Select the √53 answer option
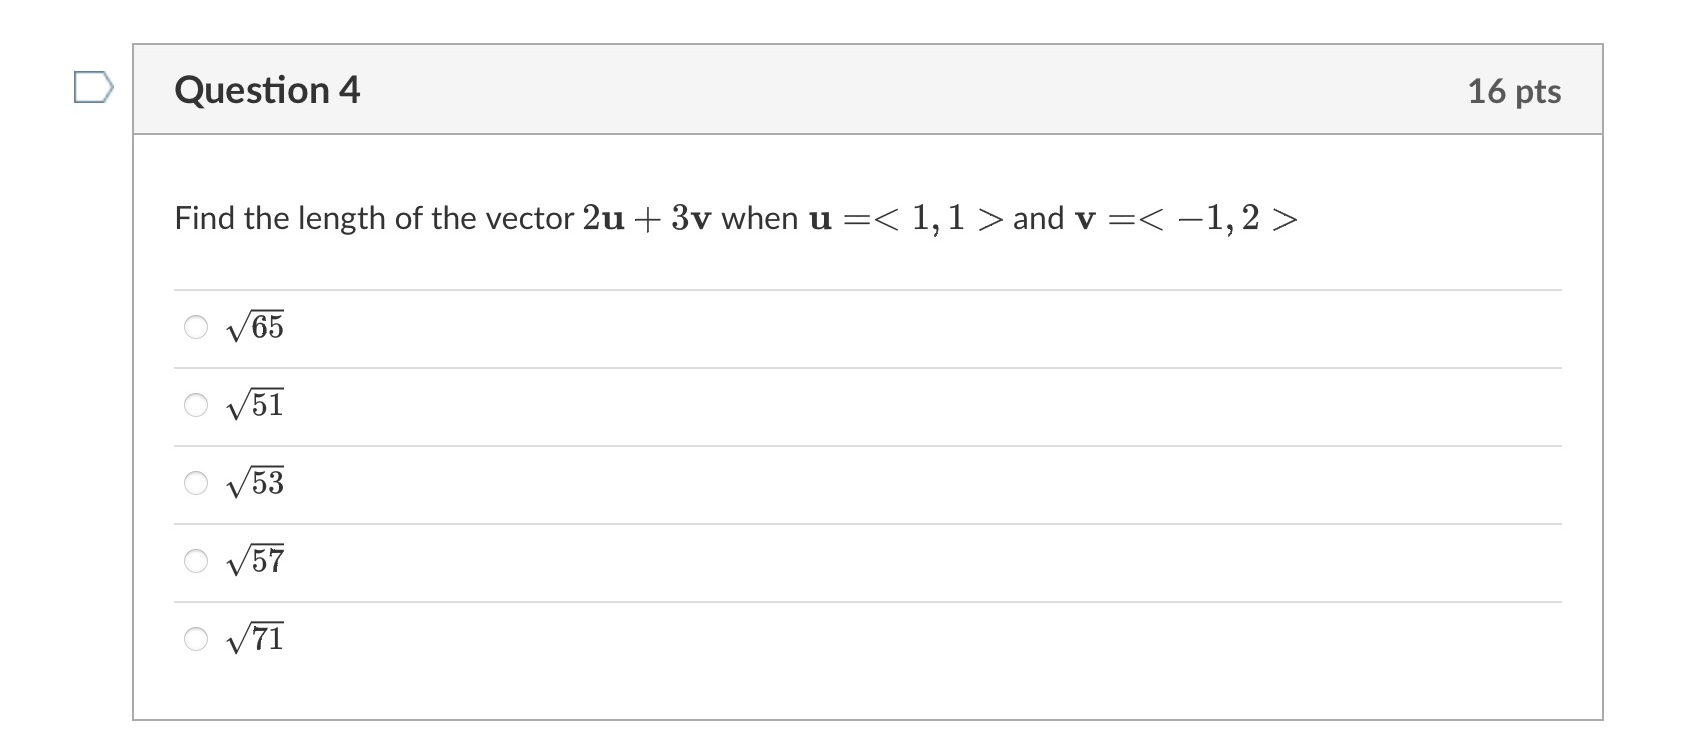Screen dimensions: 1700x751 coord(196,484)
